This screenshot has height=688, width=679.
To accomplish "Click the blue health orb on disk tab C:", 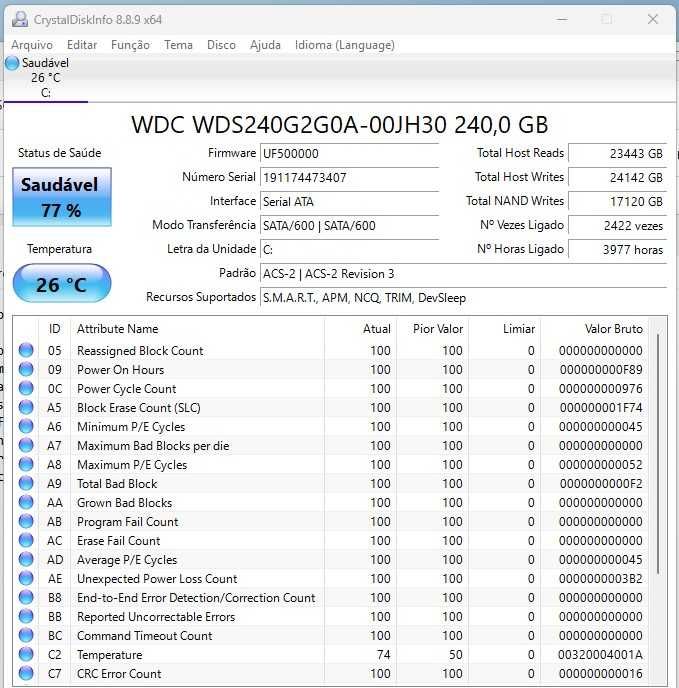I will click(12, 63).
